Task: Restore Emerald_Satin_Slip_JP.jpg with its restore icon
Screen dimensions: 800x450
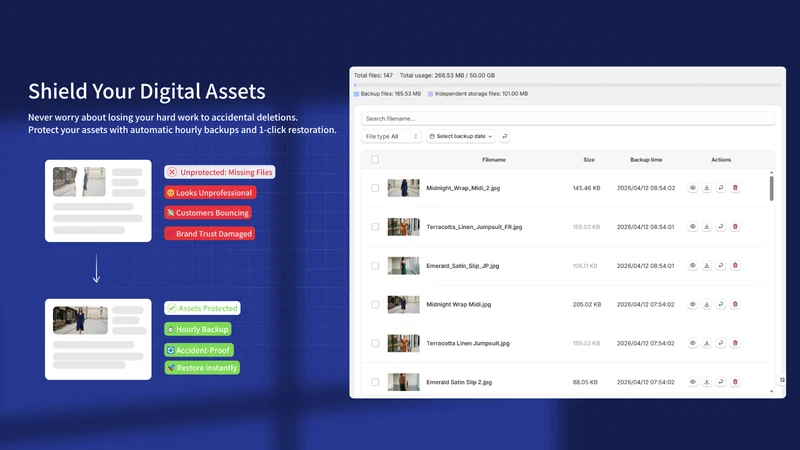Action: 721,265
